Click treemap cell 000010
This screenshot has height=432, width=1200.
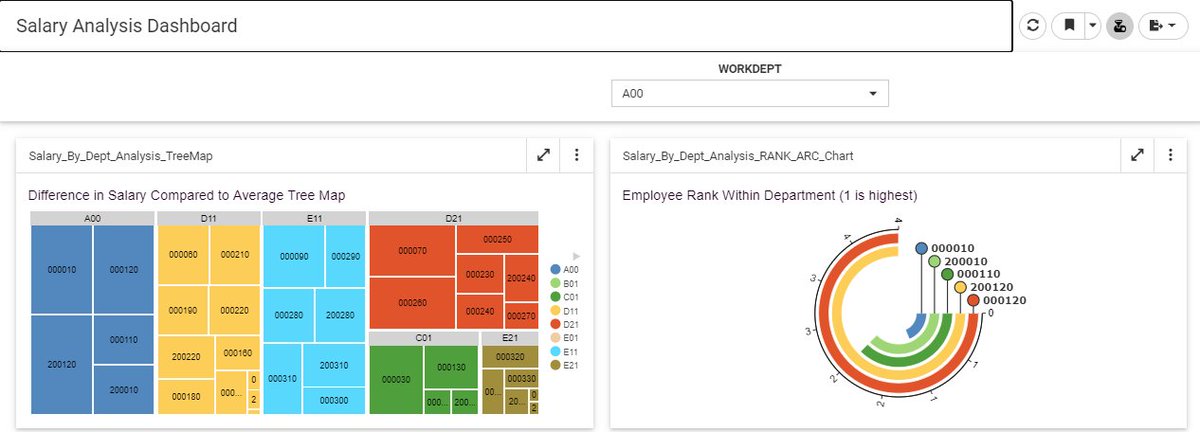point(62,270)
